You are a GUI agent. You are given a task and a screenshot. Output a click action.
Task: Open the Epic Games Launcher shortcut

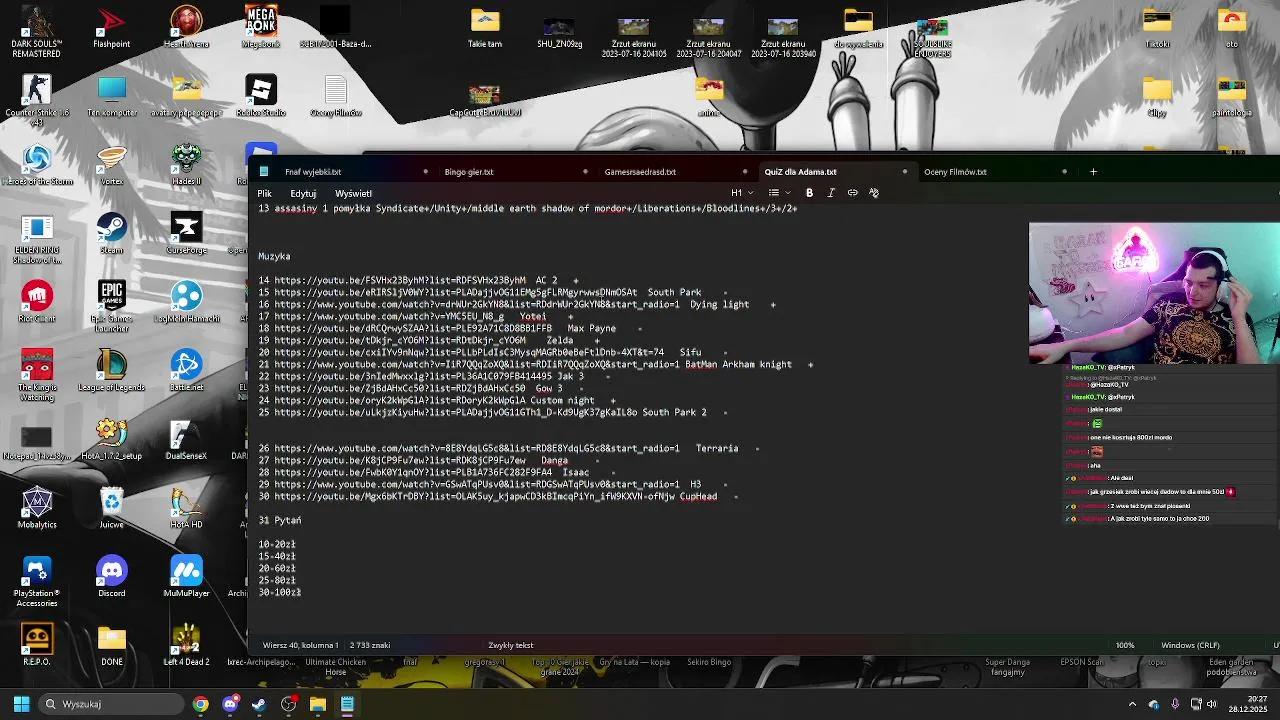click(112, 306)
